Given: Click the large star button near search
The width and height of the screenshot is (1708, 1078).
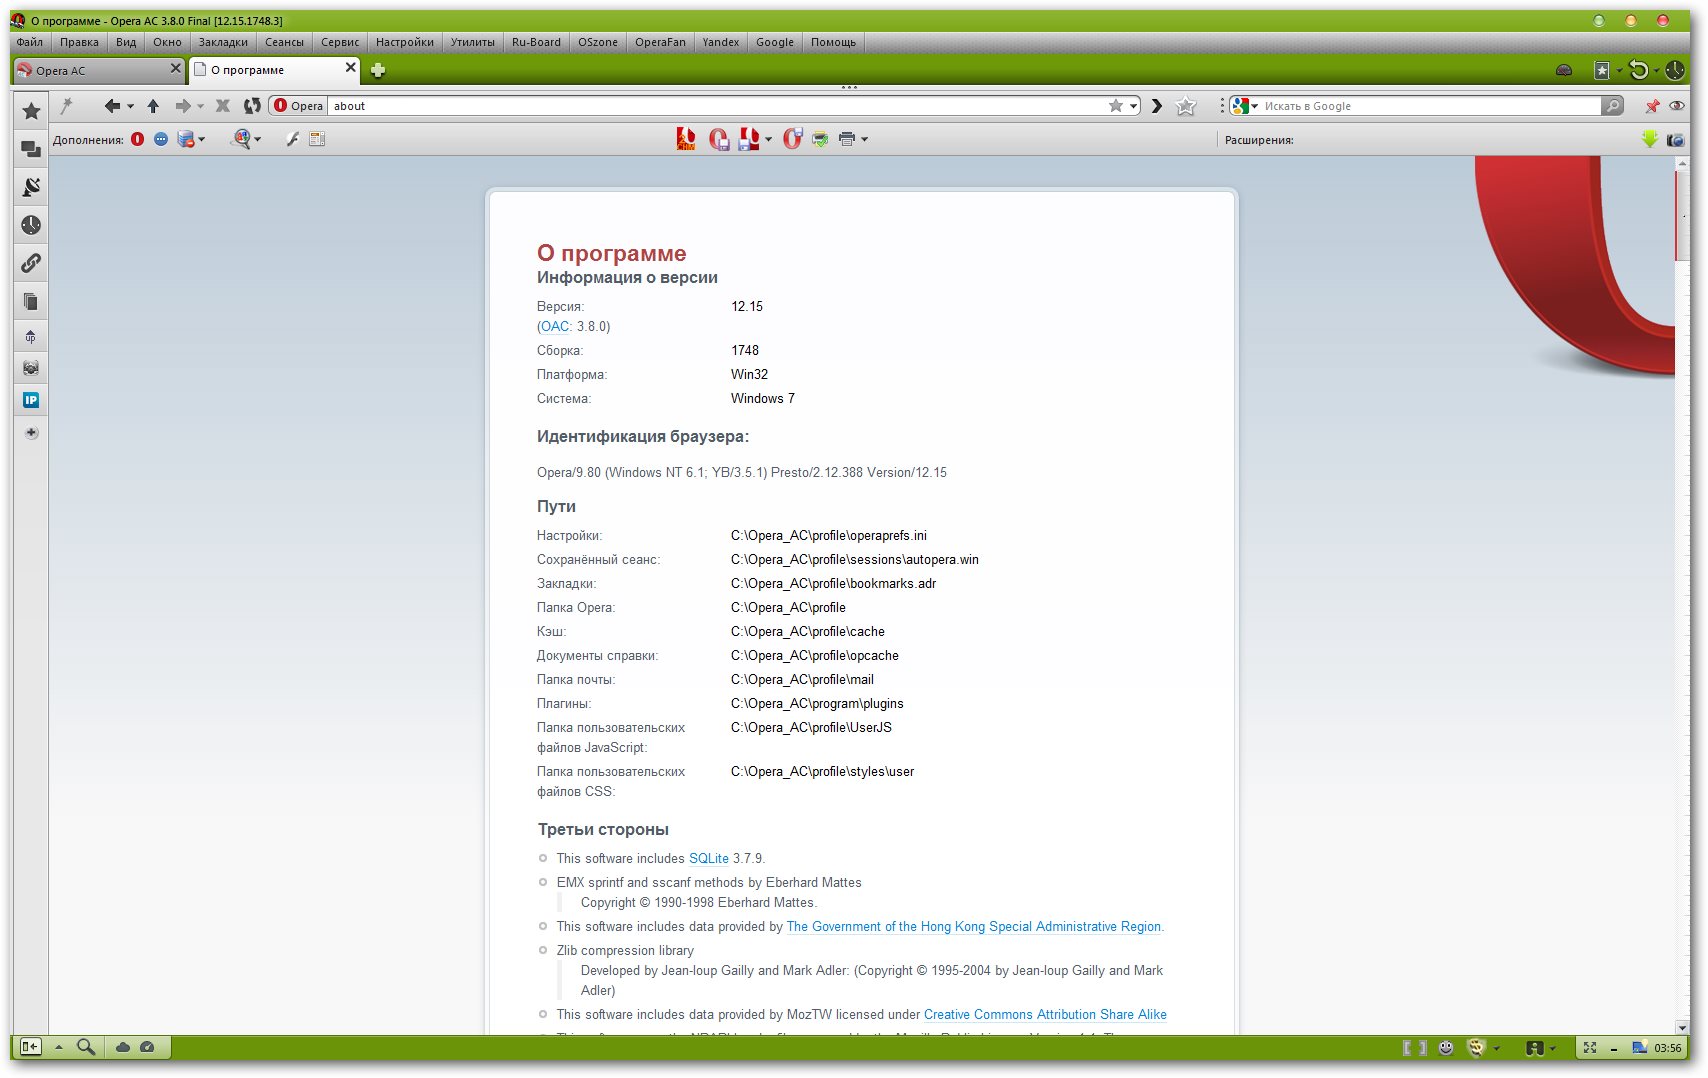Looking at the screenshot, I should coord(1186,106).
